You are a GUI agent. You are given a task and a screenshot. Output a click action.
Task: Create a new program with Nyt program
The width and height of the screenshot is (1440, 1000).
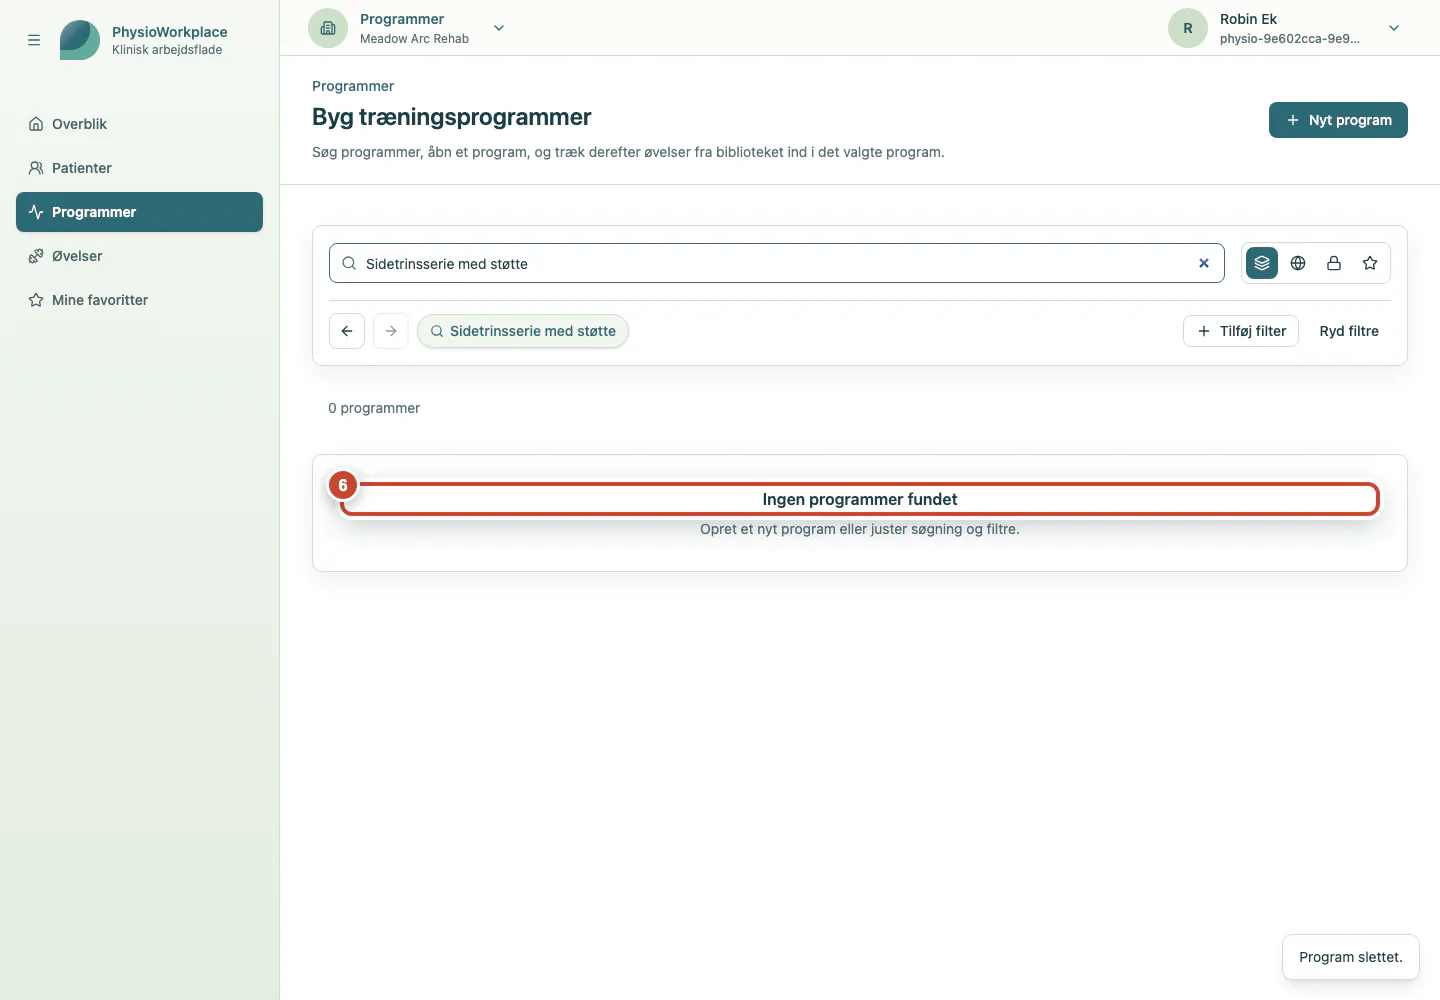pos(1338,120)
